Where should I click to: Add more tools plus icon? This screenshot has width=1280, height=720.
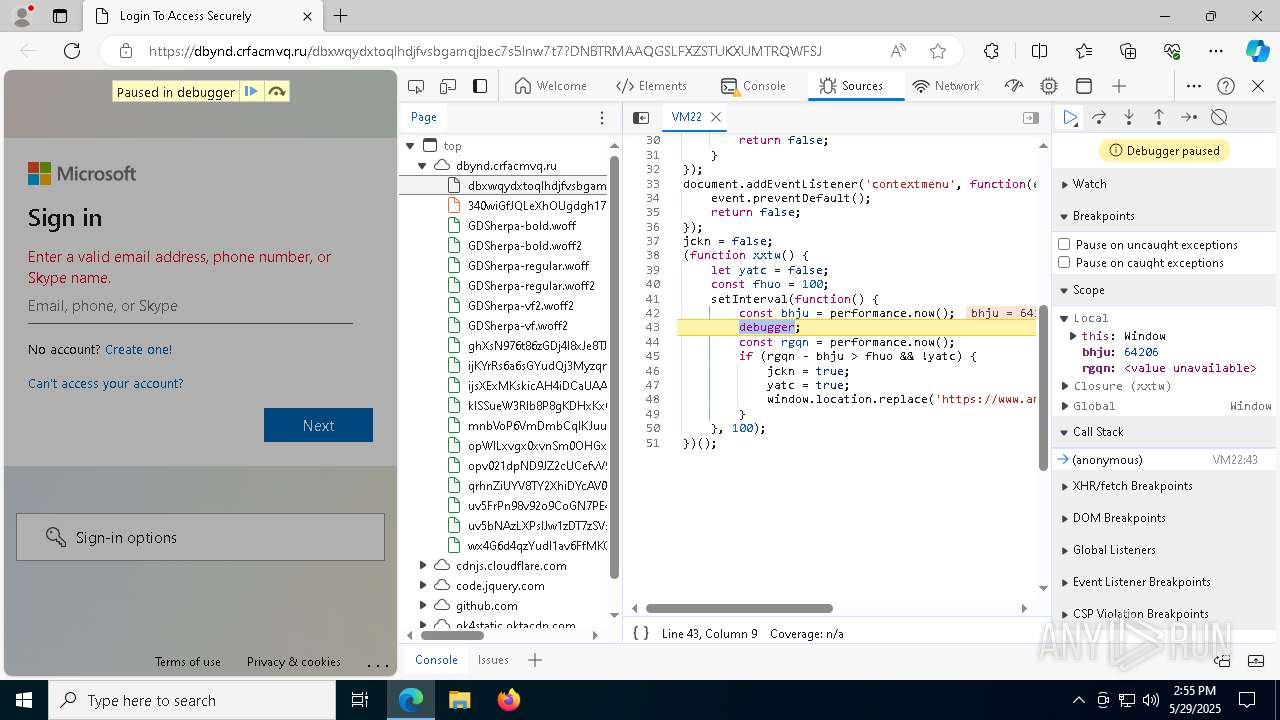coord(1119,86)
